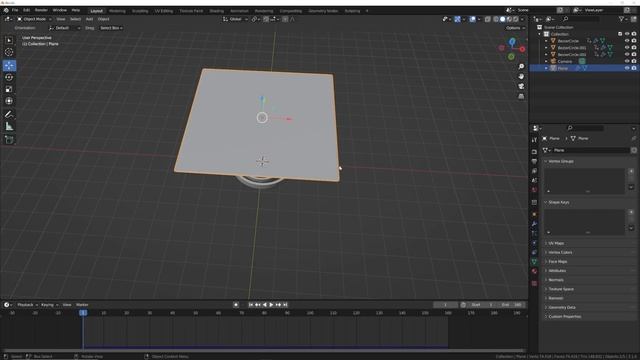Open the timeline Playback menu
The image size is (640, 360).
[27, 305]
